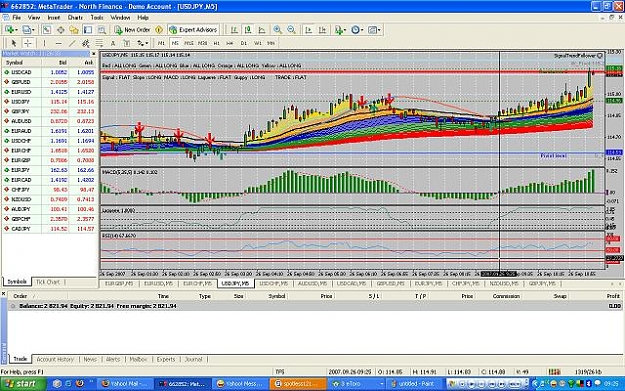
Task: Select the CADJPY row in Market Watch
Action: tap(49, 229)
